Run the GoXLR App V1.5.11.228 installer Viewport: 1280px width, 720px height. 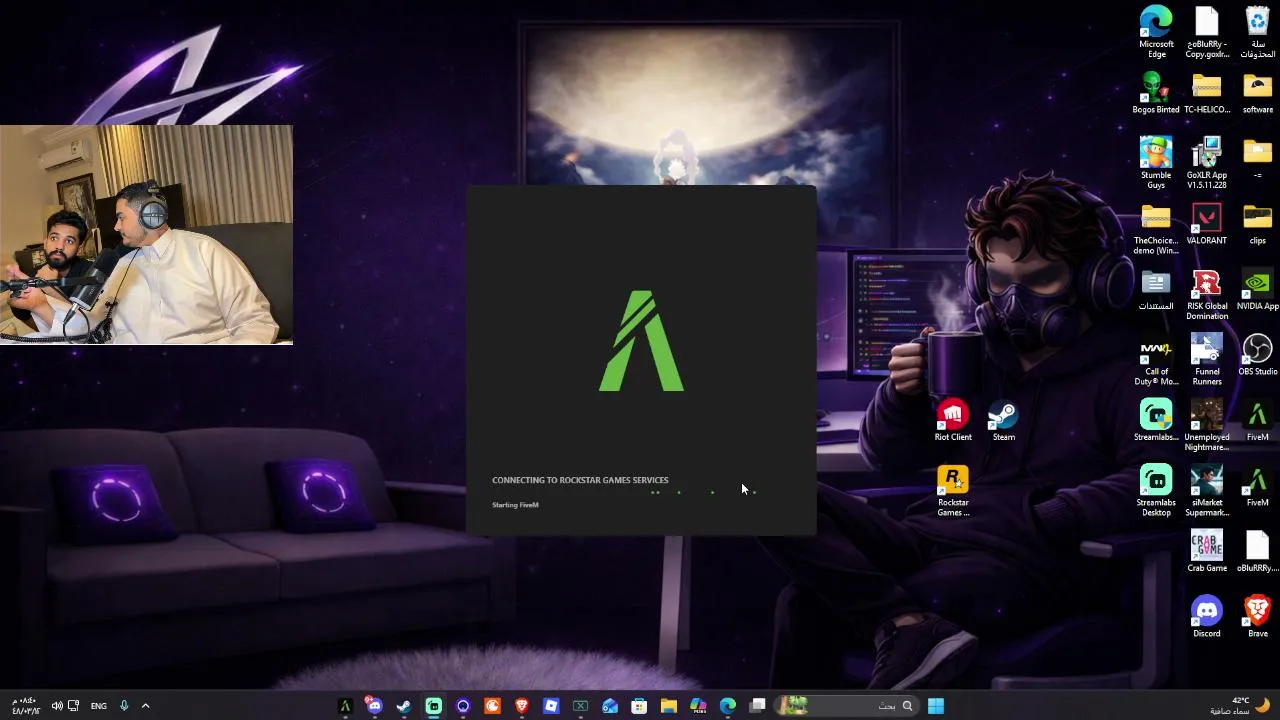pos(1207,163)
